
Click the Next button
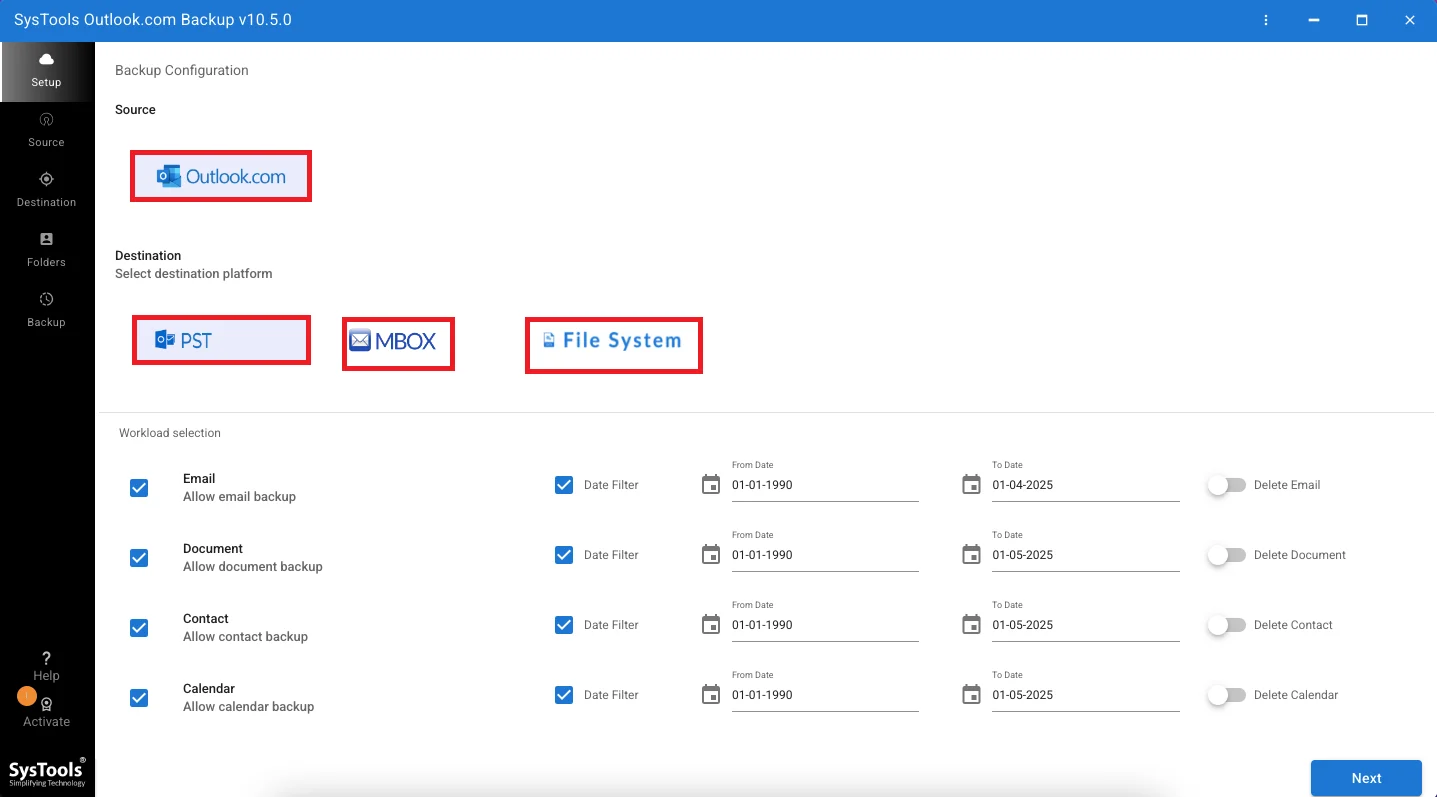pyautogui.click(x=1366, y=778)
